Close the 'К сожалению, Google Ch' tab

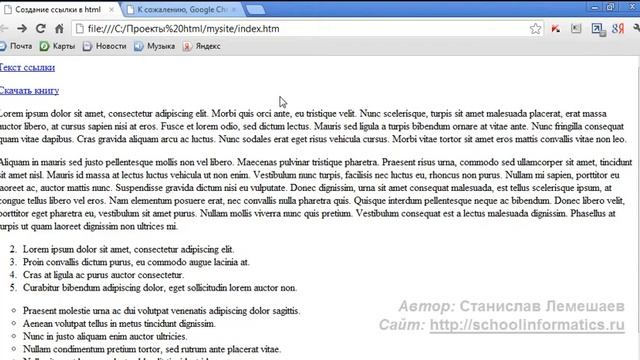234,9
